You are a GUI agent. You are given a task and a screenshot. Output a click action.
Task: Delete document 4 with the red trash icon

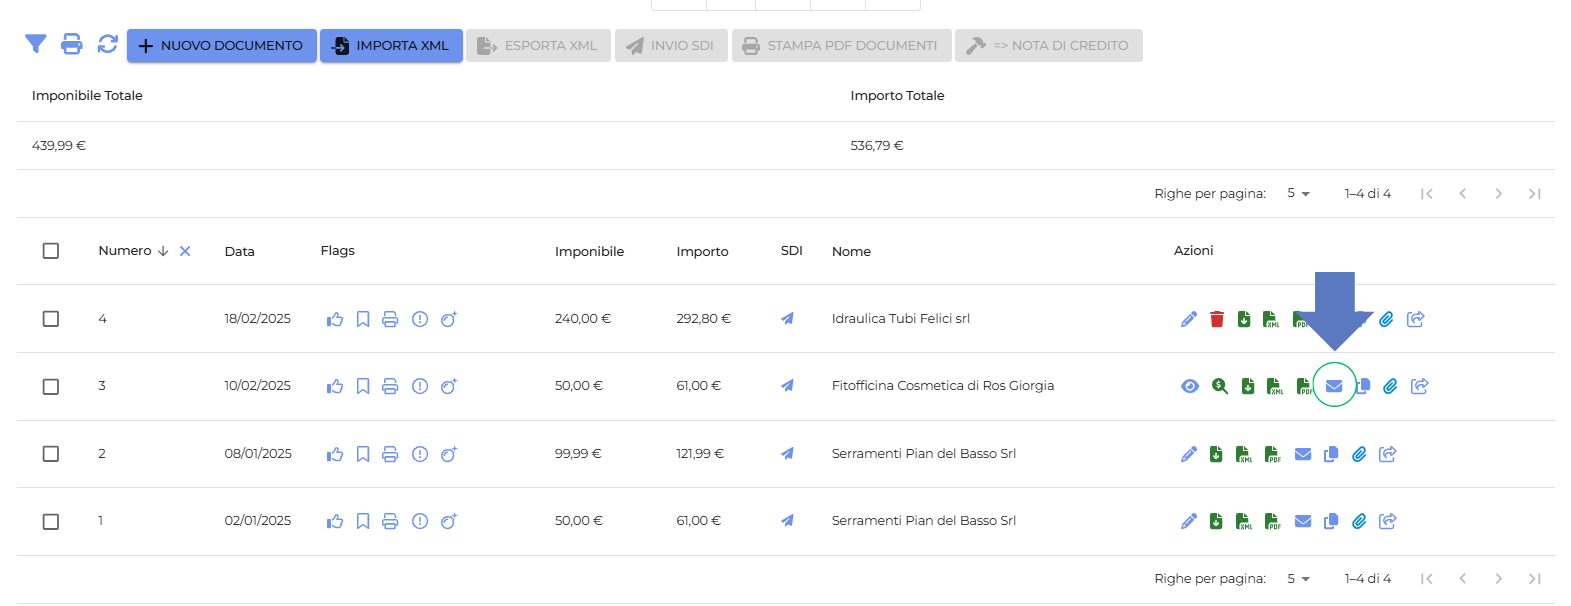pyautogui.click(x=1216, y=319)
